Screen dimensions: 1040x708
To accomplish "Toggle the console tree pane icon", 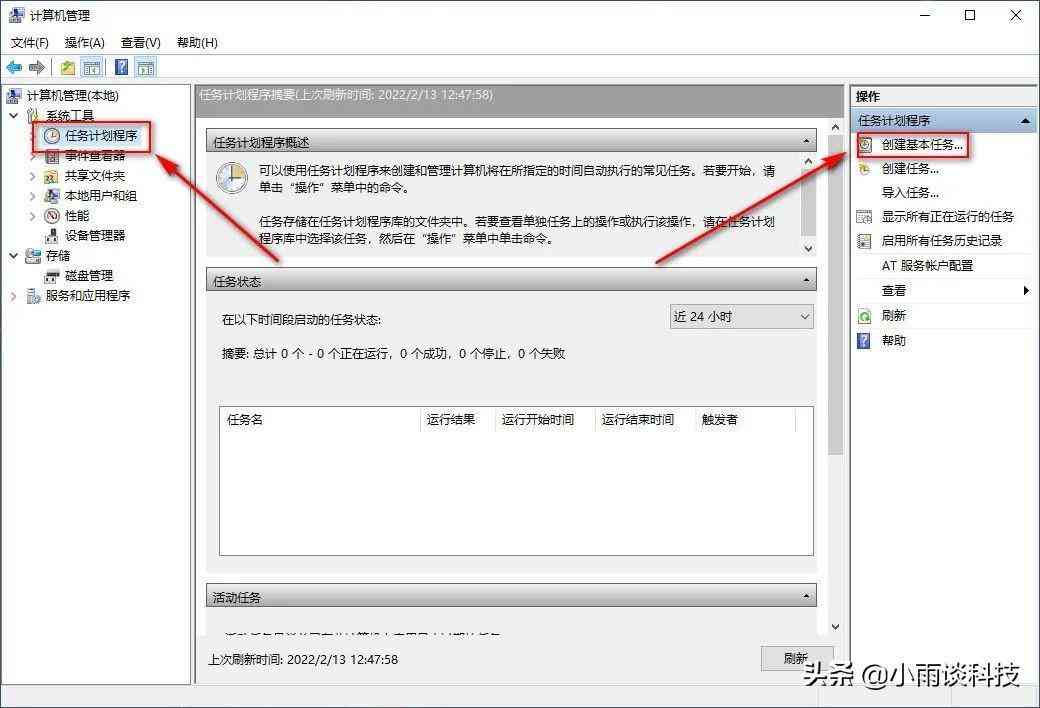I will coord(92,67).
